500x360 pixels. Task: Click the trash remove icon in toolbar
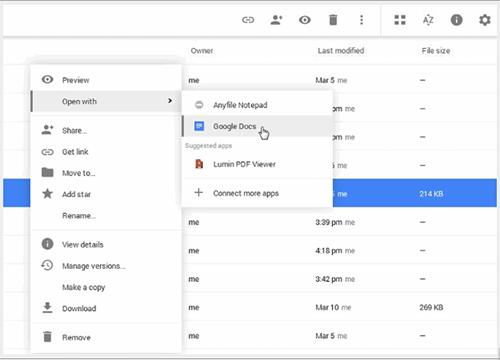[x=333, y=20]
